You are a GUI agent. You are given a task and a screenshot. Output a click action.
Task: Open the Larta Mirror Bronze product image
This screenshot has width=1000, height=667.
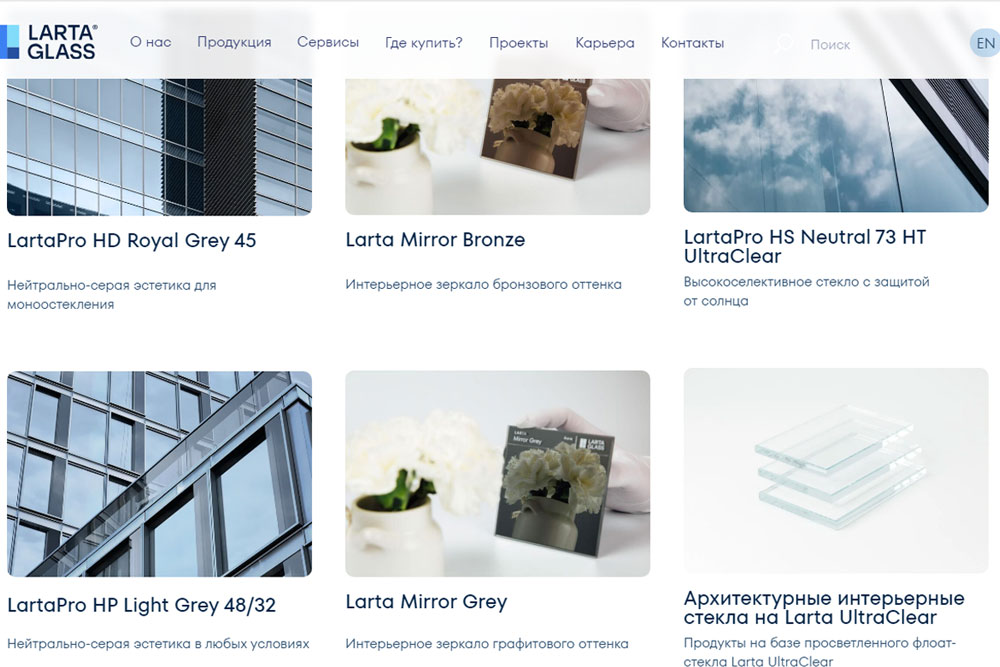[x=497, y=146]
